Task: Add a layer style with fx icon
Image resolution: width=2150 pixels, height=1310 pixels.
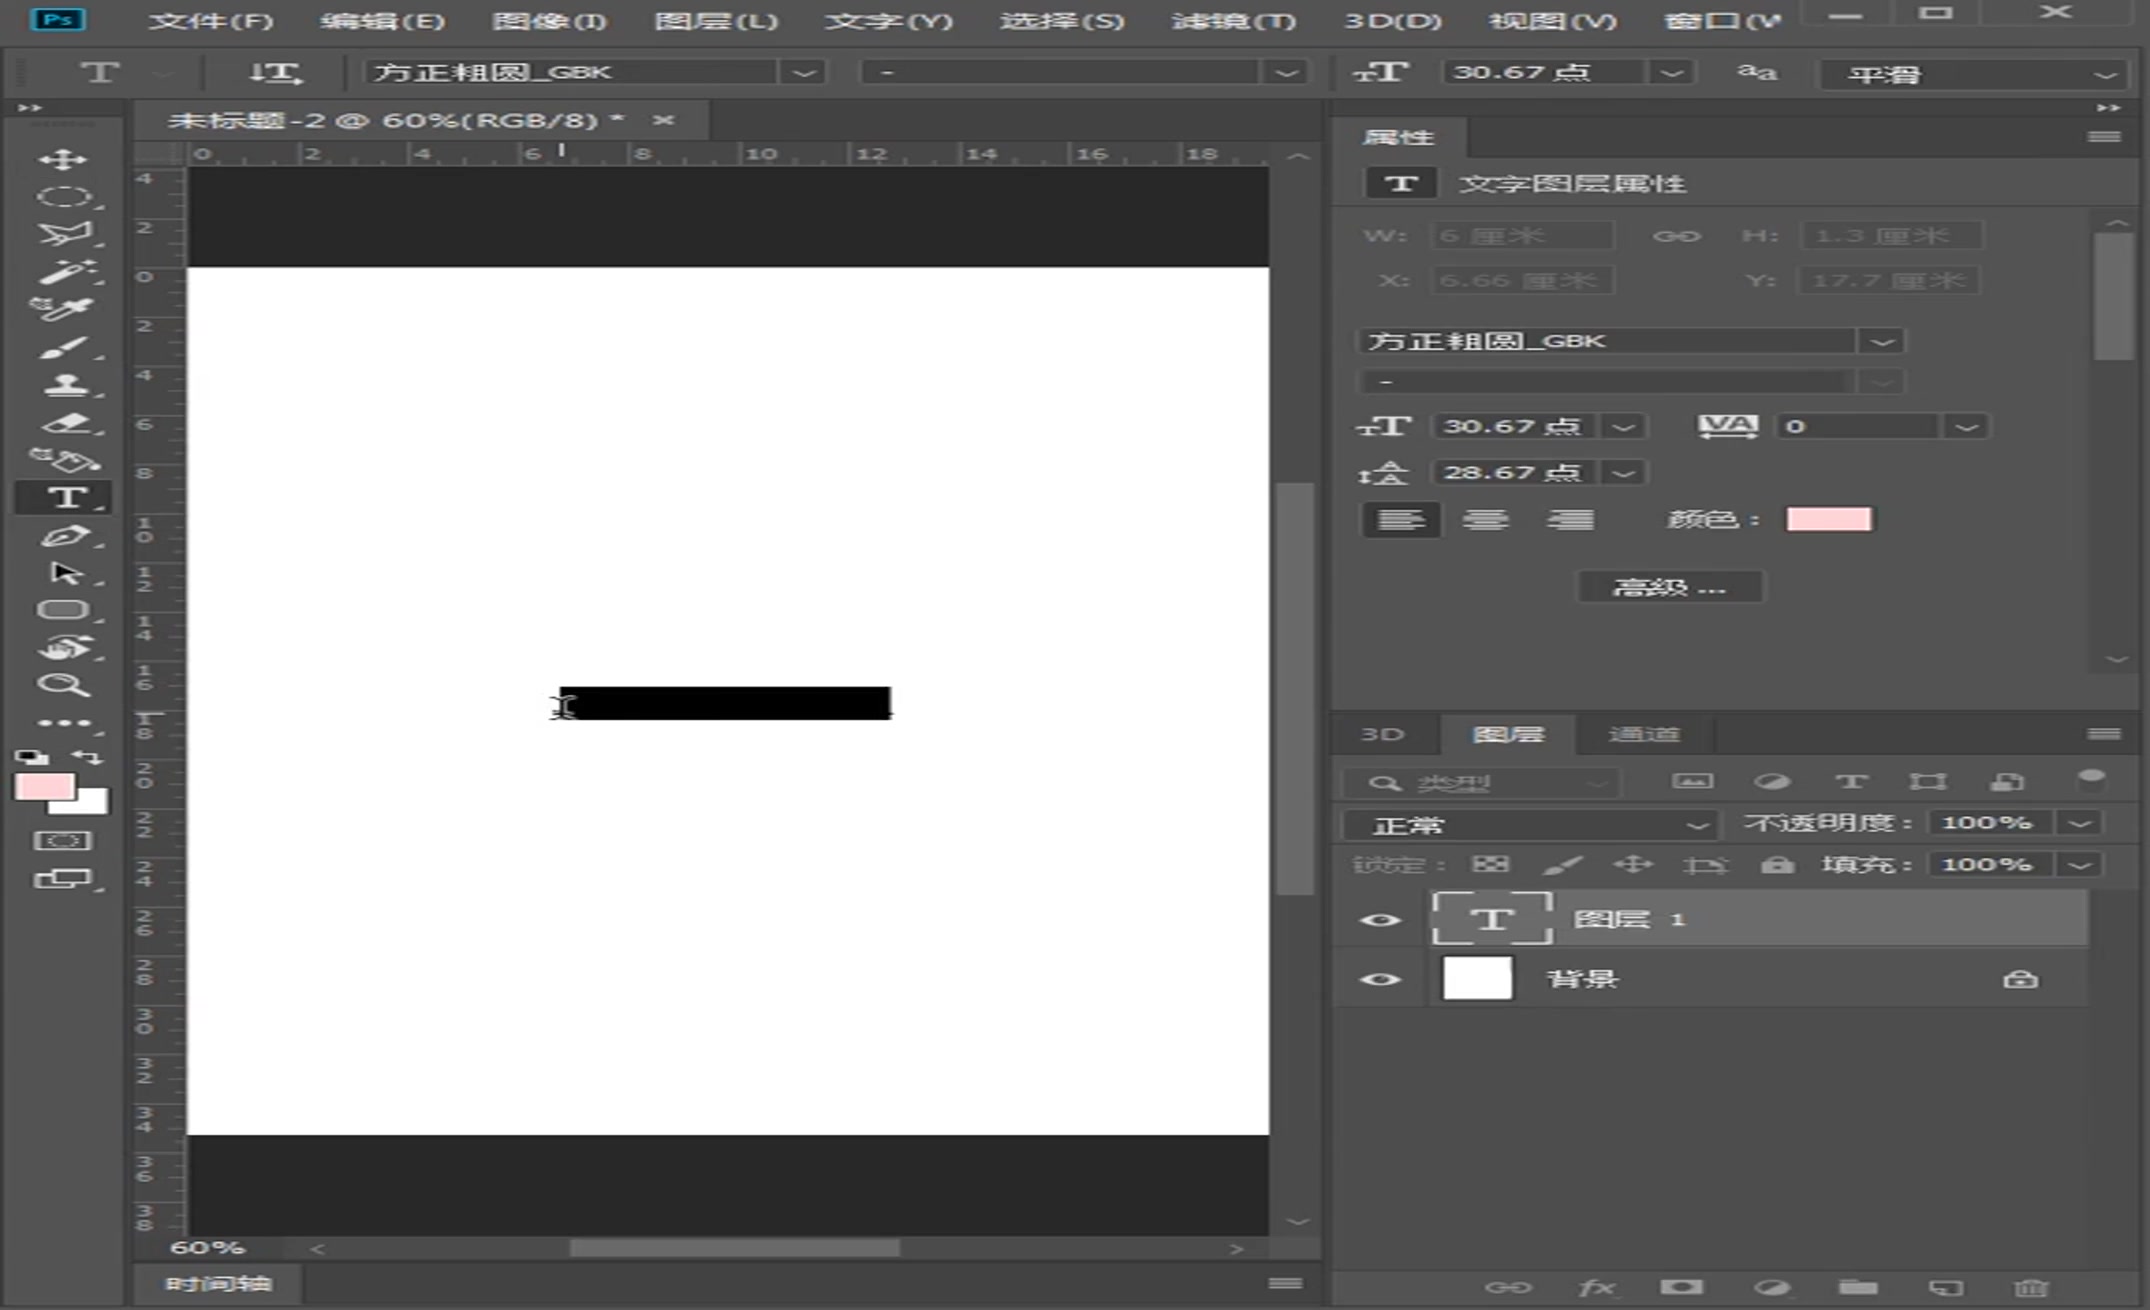Action: click(x=1596, y=1287)
